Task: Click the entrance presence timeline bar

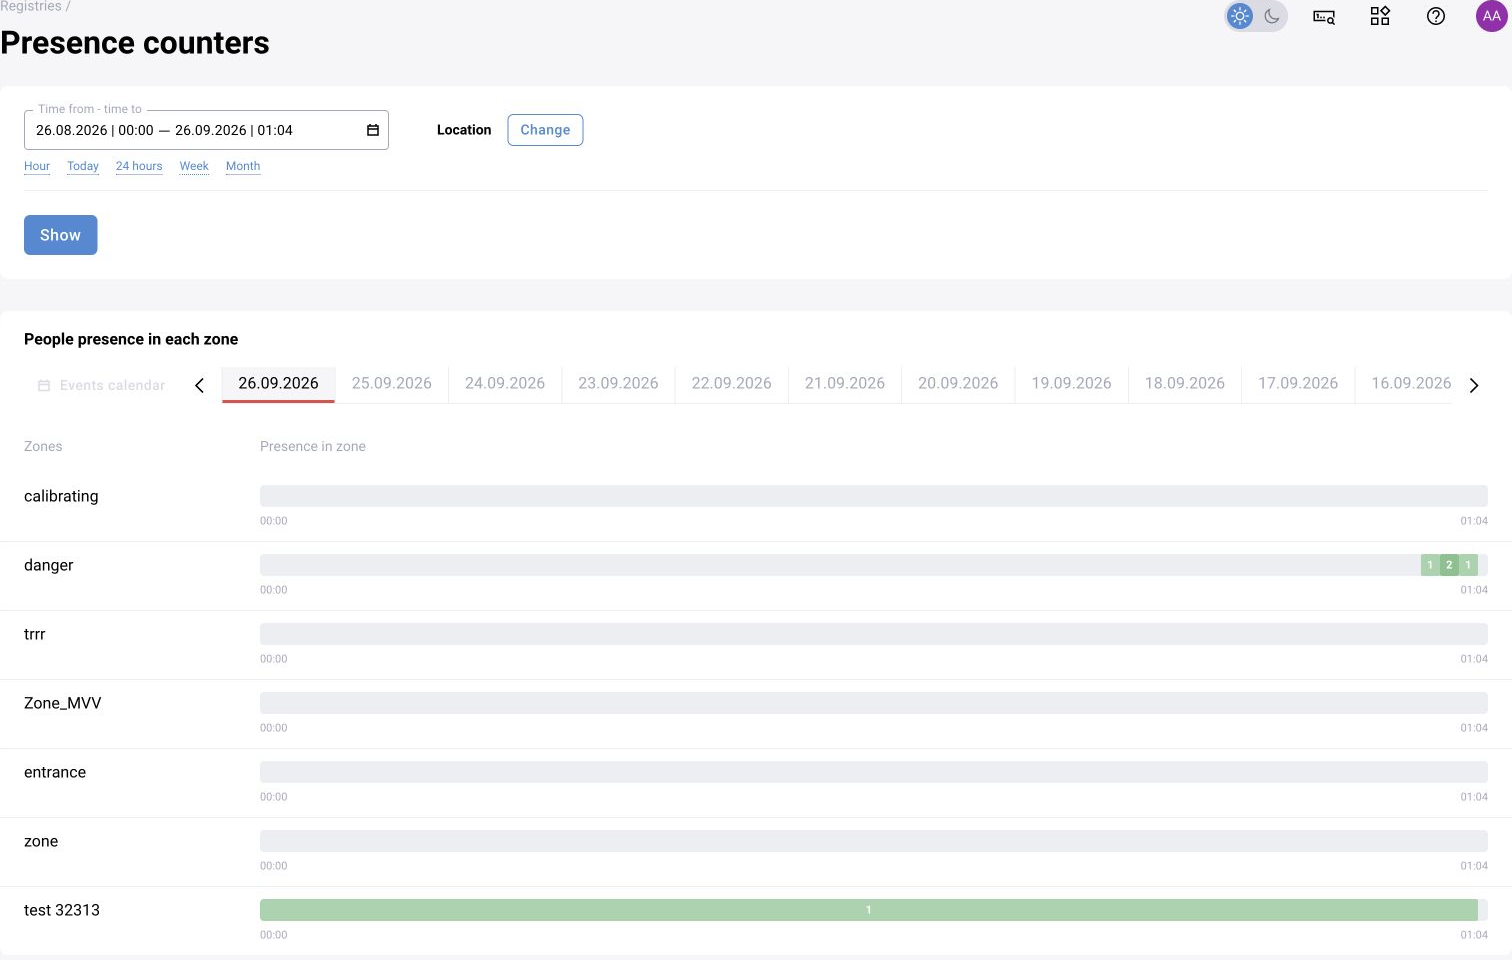Action: [874, 772]
